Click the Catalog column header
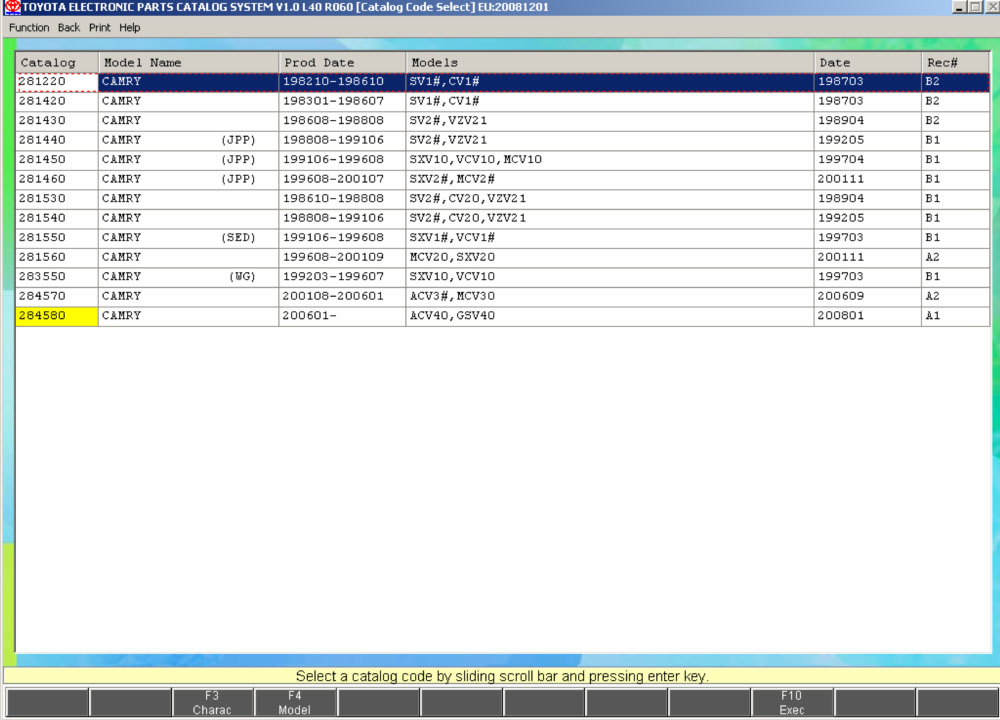The width and height of the screenshot is (1000, 720). click(x=57, y=63)
